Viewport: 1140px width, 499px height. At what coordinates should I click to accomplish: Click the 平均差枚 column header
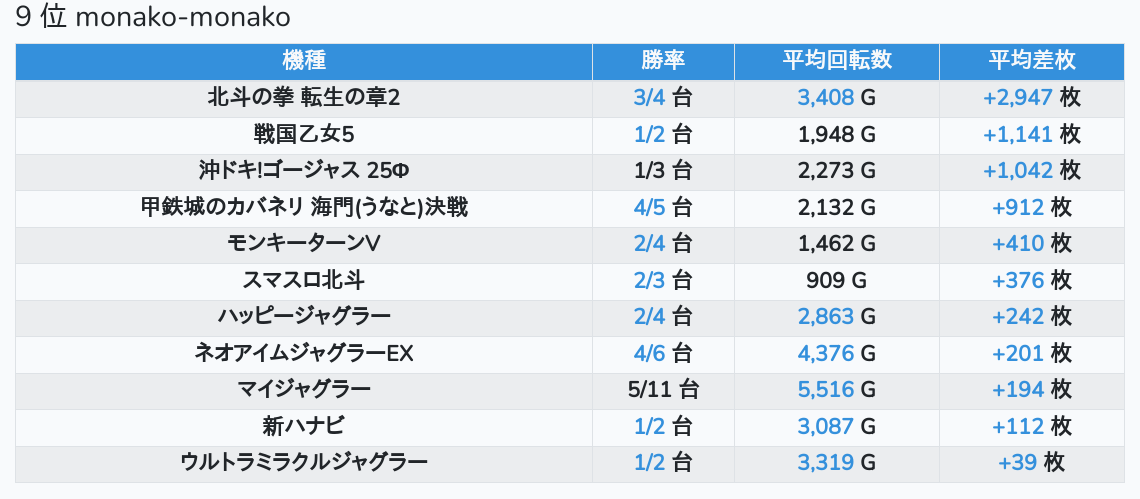coord(1032,61)
